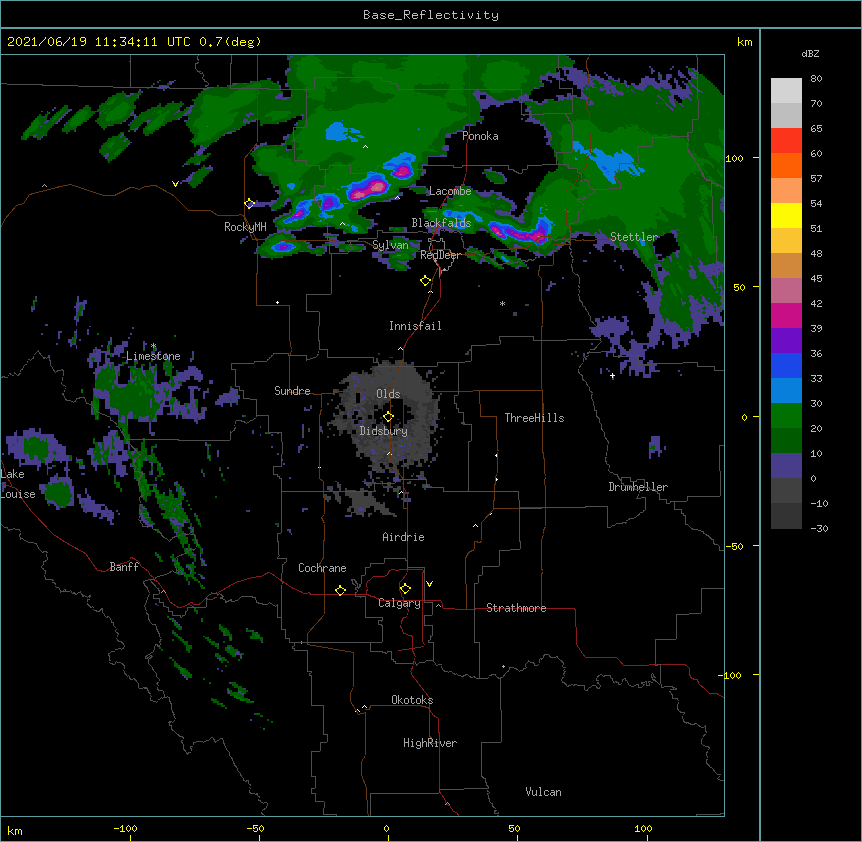This screenshot has height=842, width=862.
Task: Click the Sylvan label
Action: (390, 245)
